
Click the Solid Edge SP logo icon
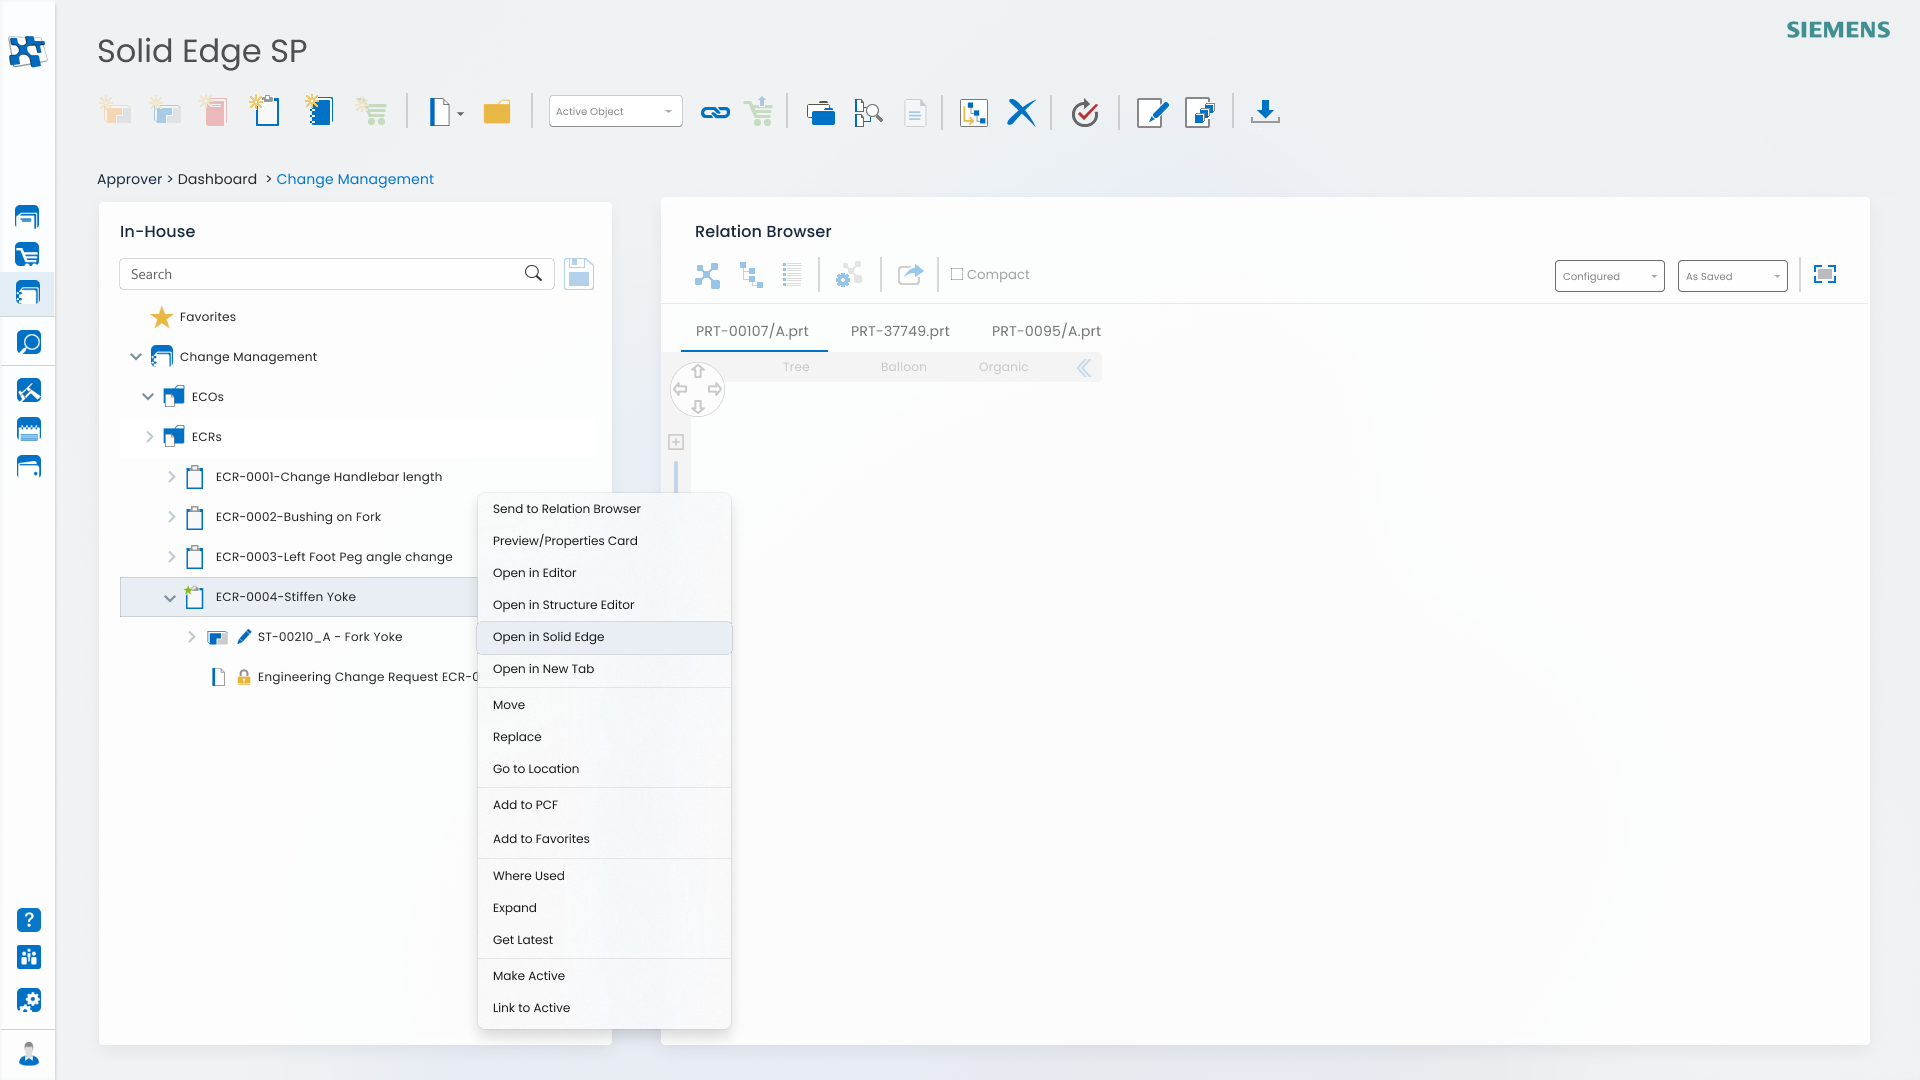pyautogui.click(x=27, y=51)
